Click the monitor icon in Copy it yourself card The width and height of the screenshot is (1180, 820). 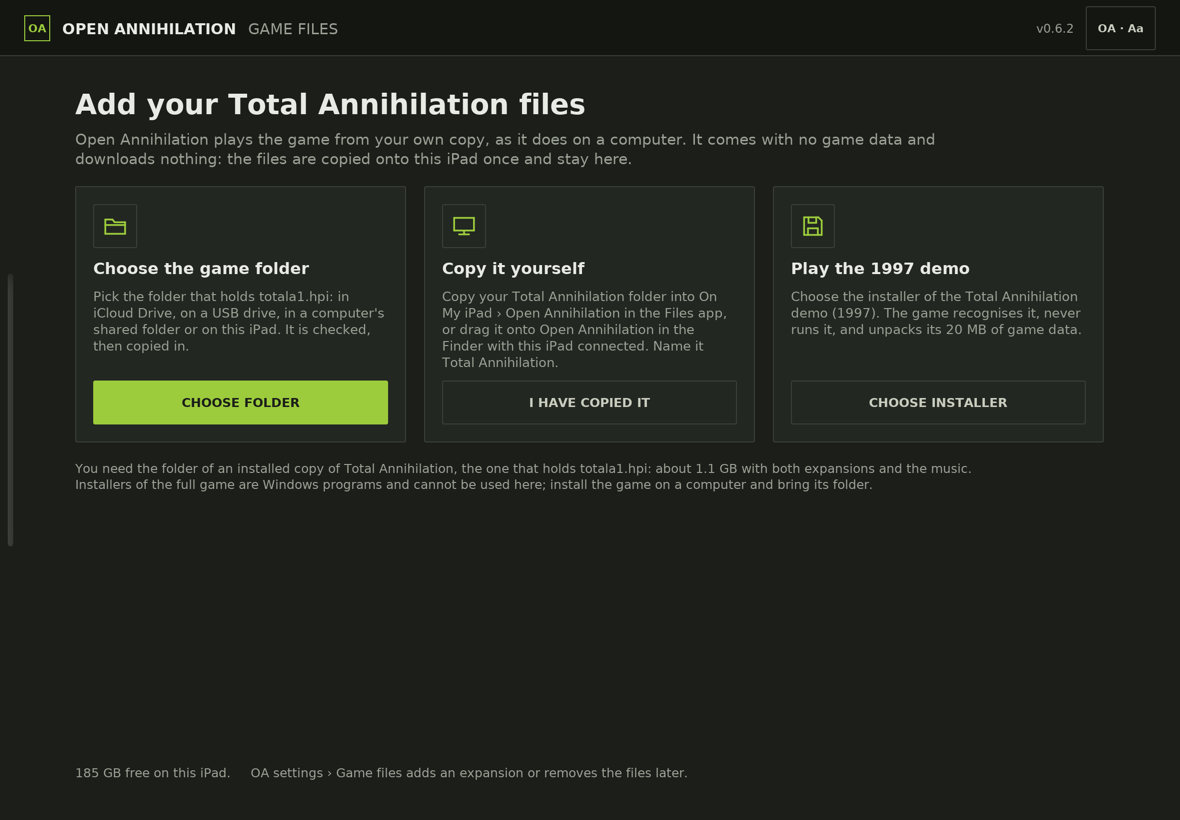(464, 226)
